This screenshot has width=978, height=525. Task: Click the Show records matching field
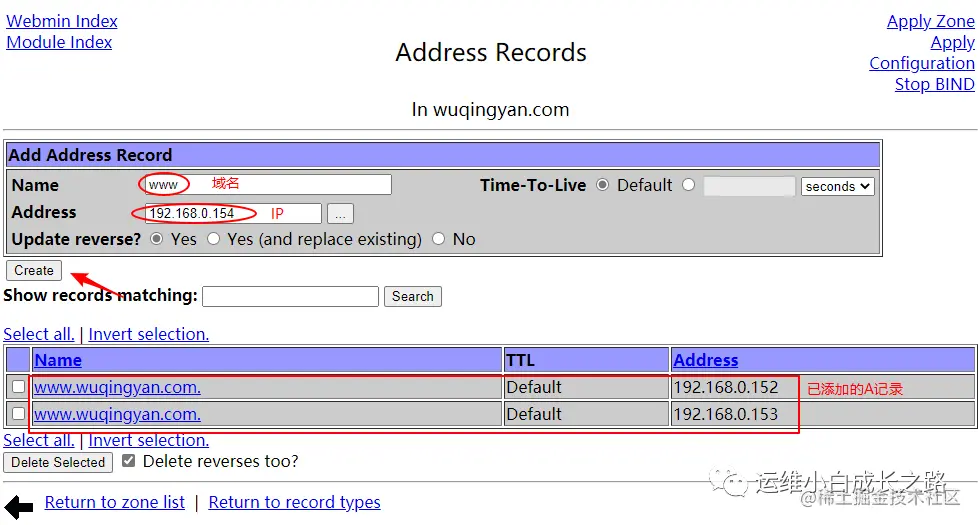point(291,296)
